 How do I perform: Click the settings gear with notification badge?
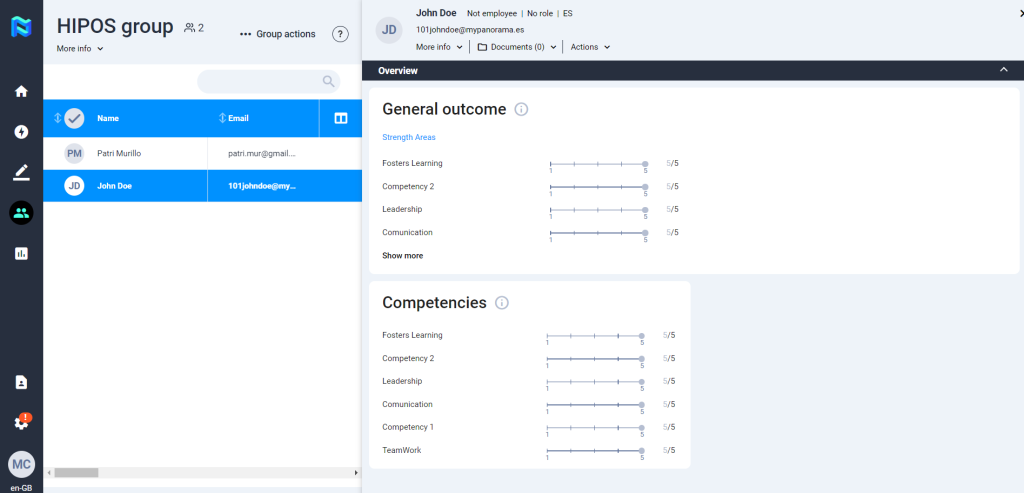pos(21,422)
